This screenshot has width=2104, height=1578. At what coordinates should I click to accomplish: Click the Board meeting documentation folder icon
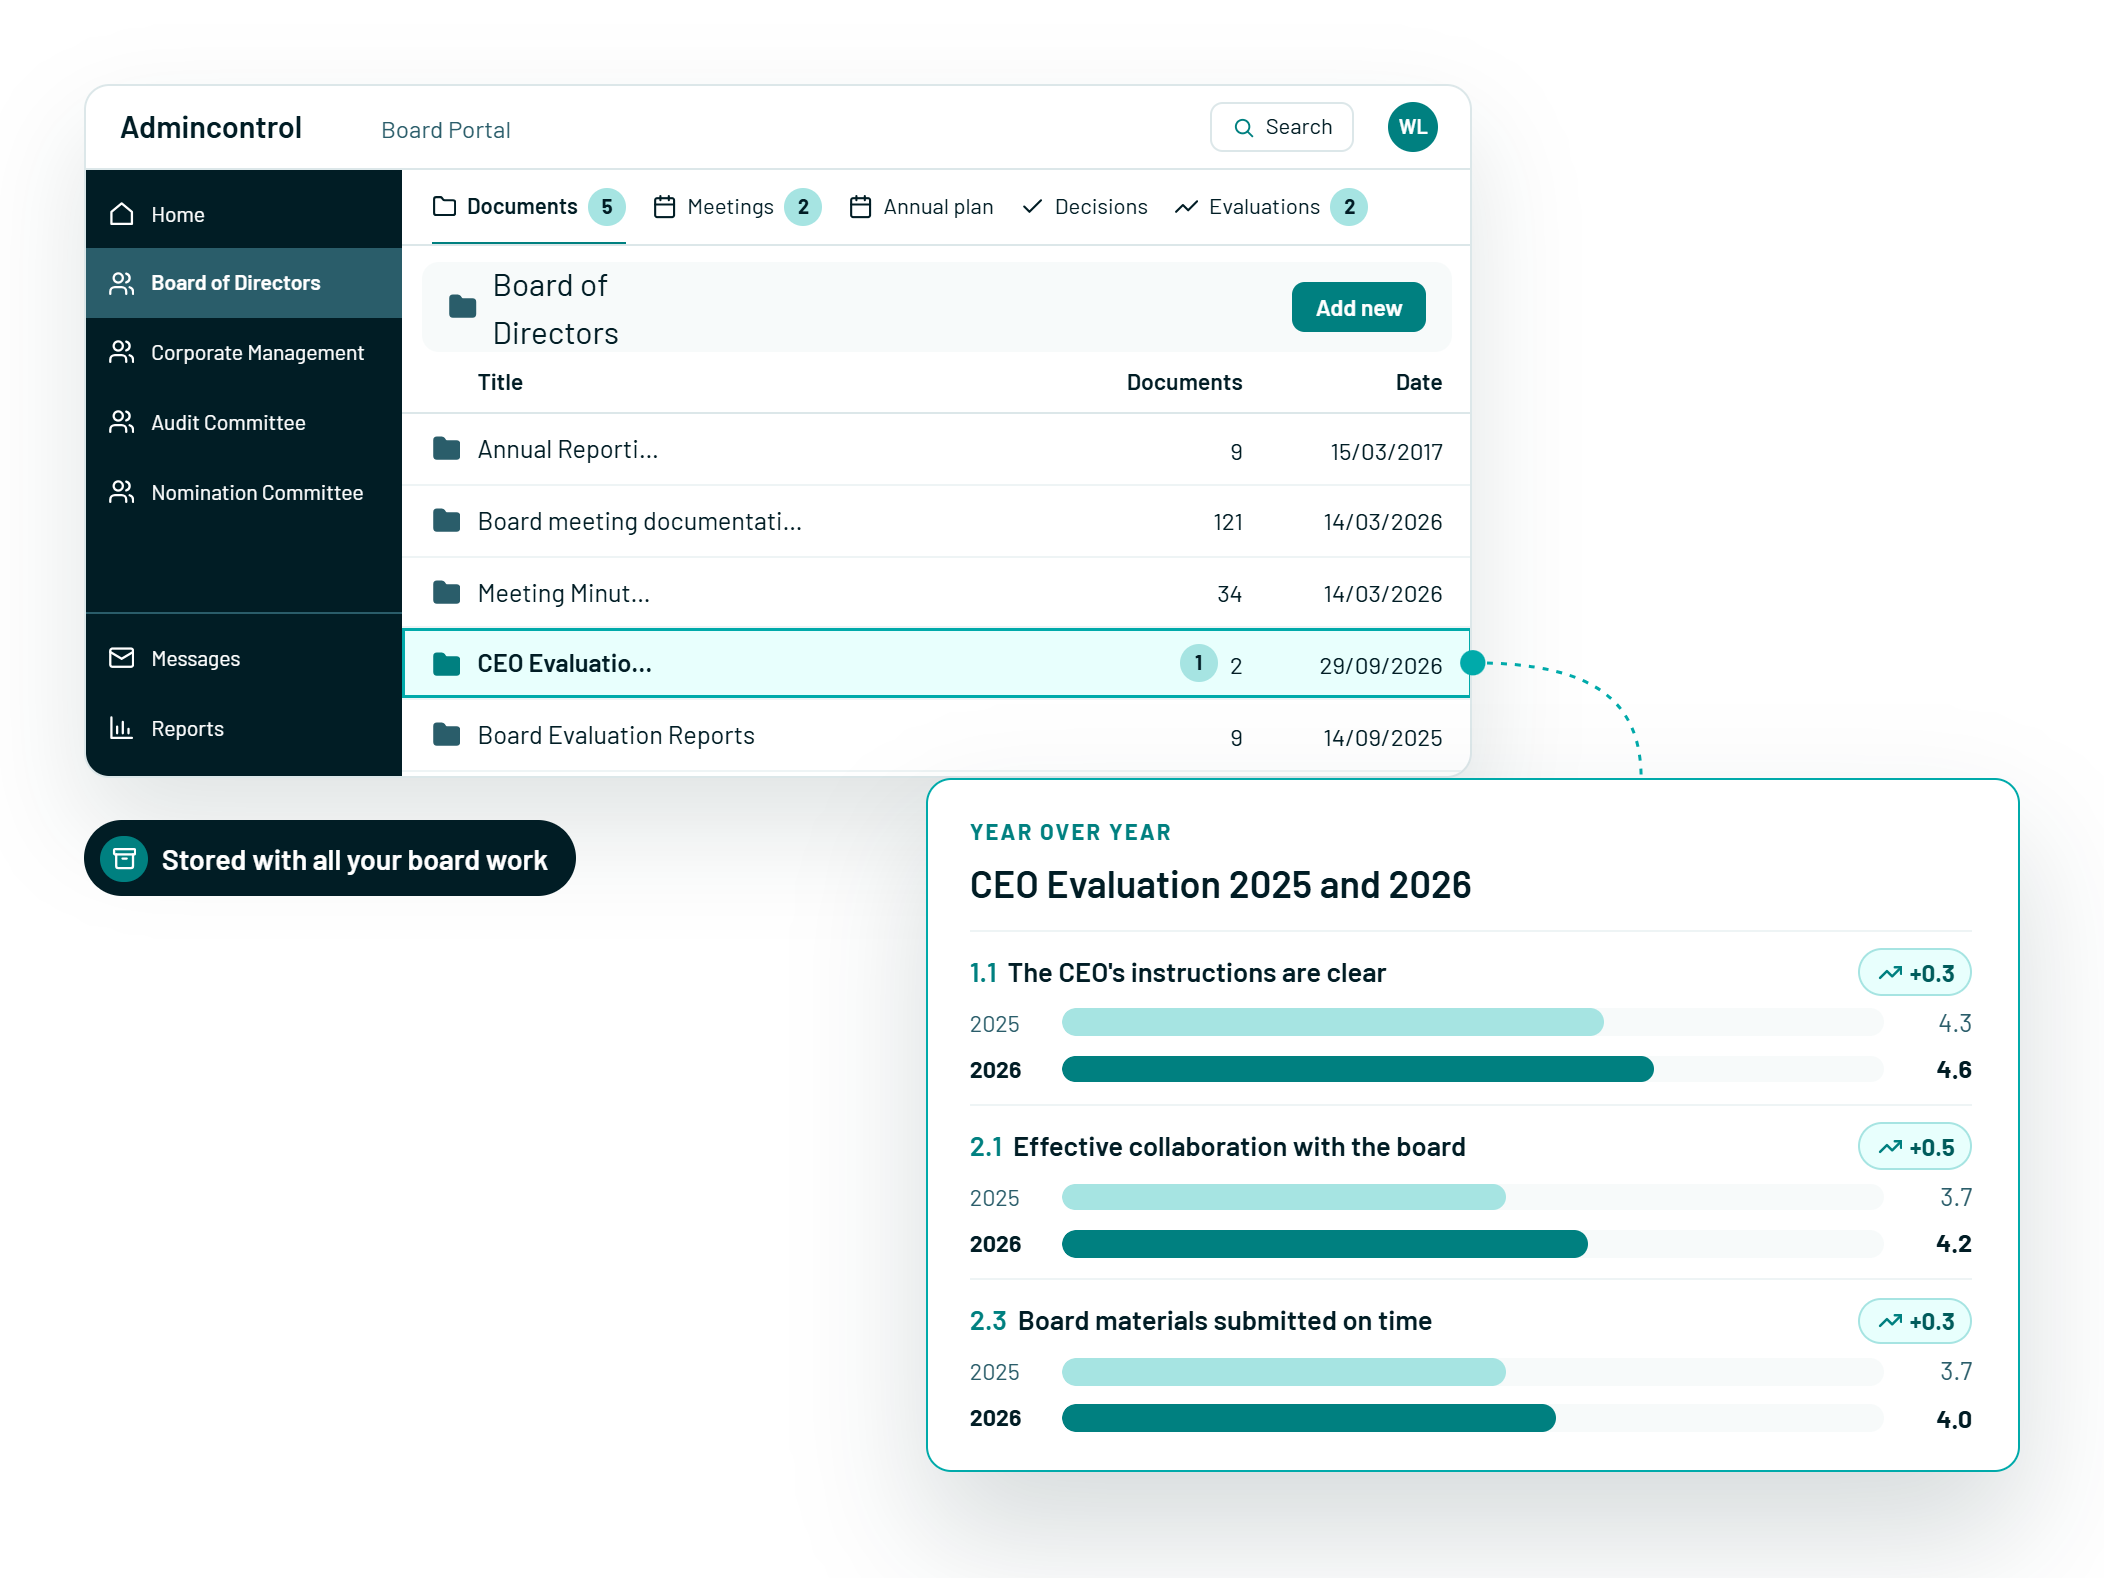[x=446, y=520]
